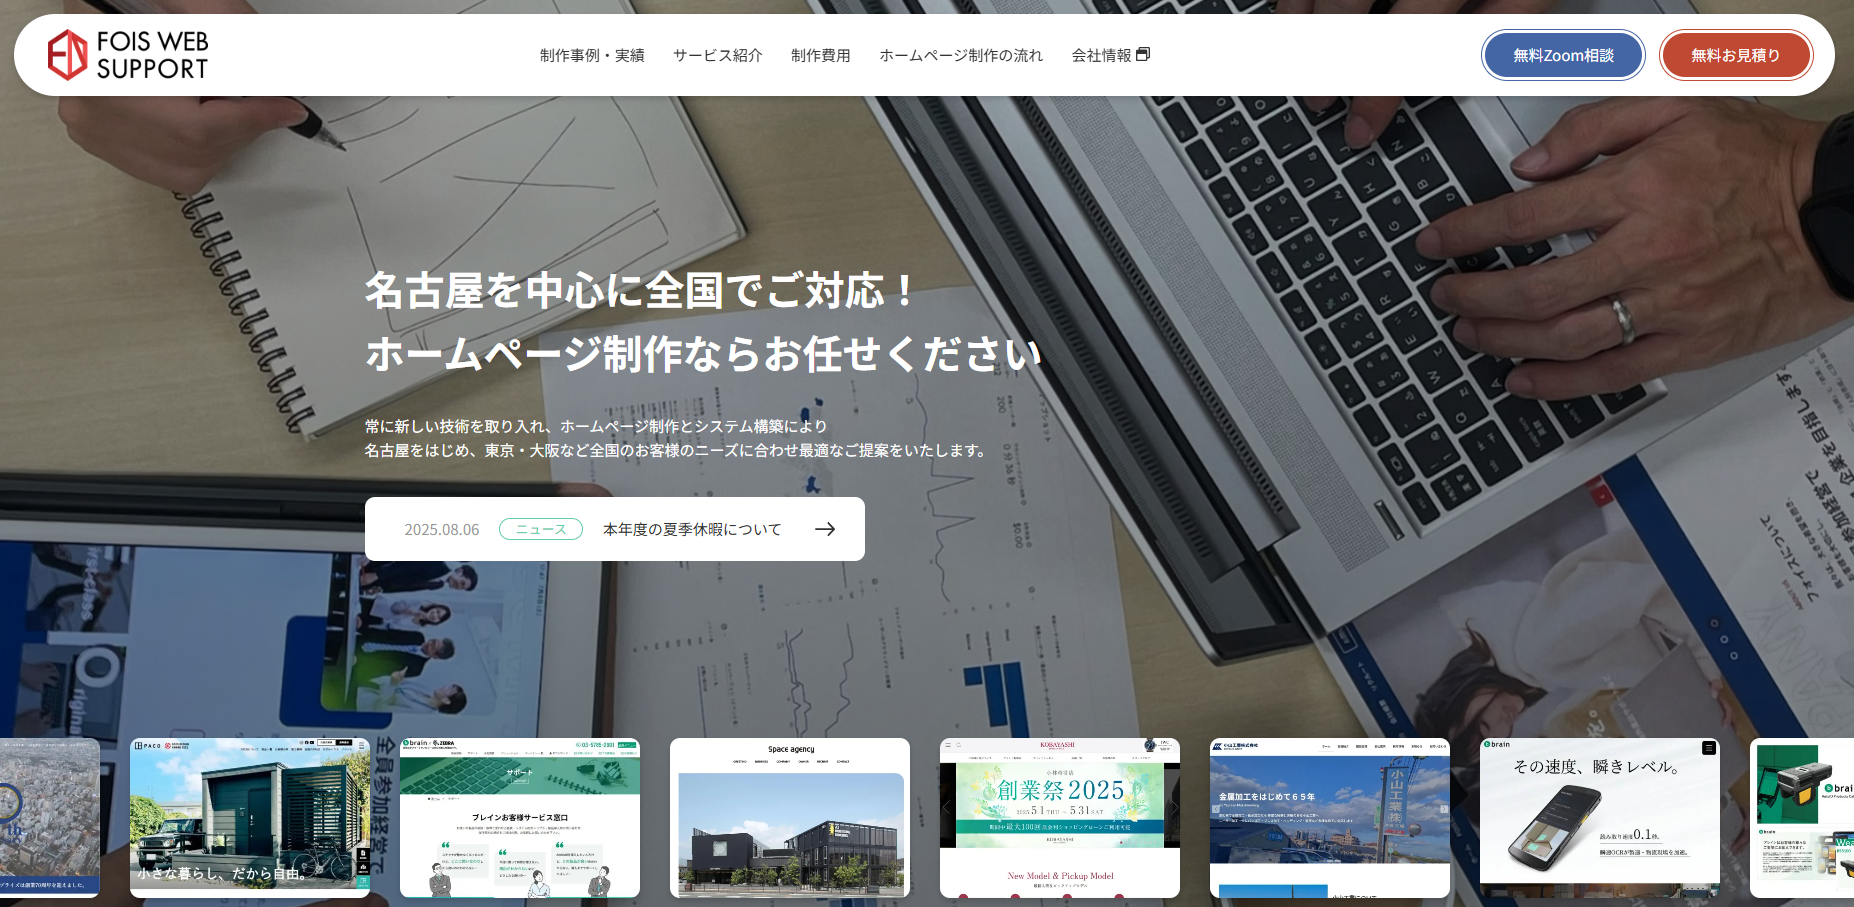1854x907 pixels.
Task: Click the external window icon beside 会社情報
Action: pos(1143,54)
